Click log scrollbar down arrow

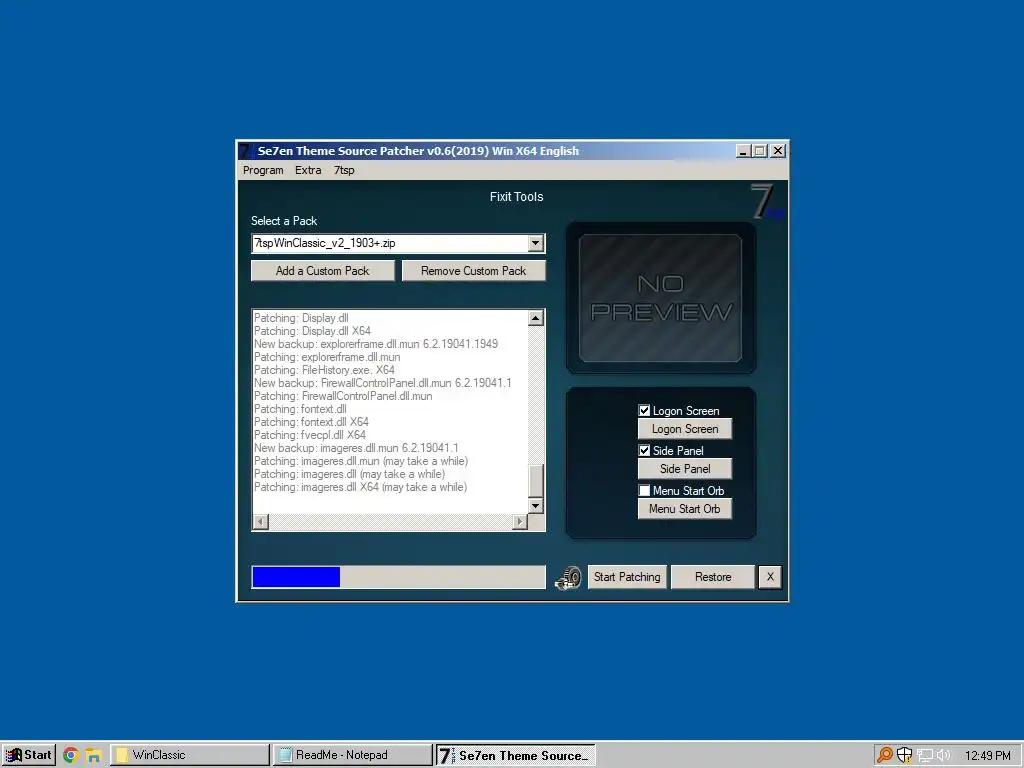pos(536,505)
